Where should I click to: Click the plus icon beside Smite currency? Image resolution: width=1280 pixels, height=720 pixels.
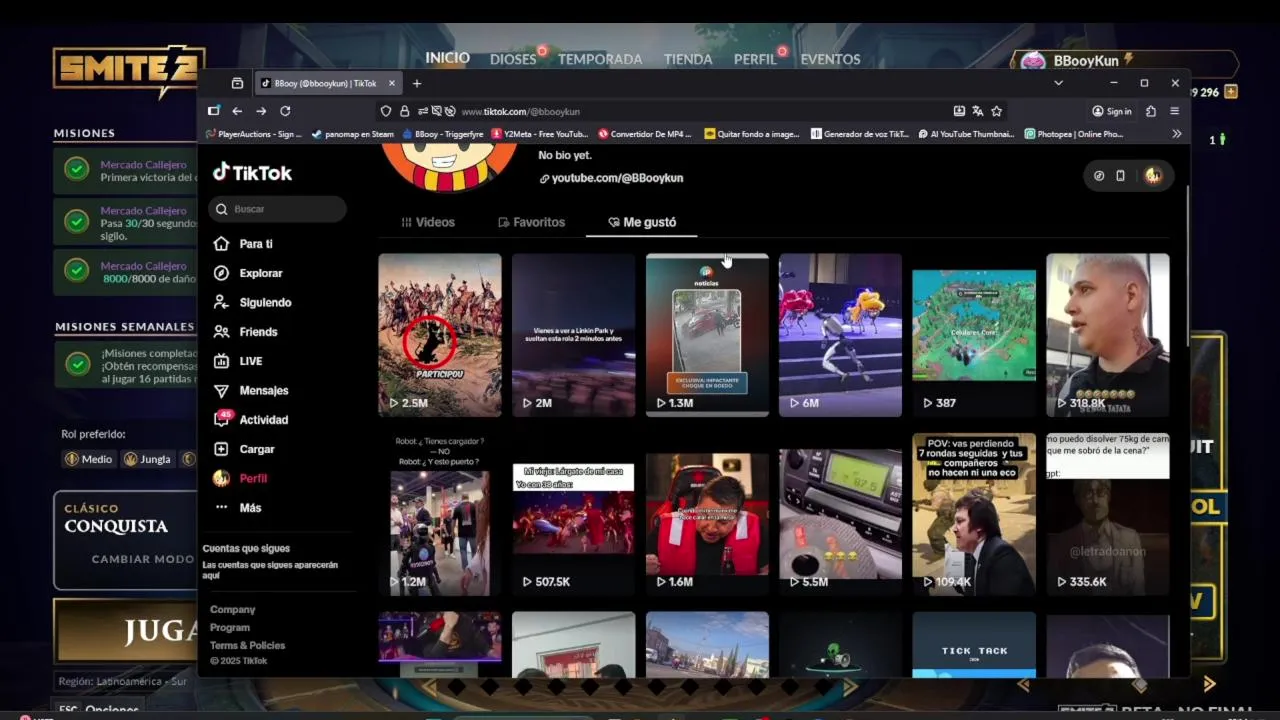click(x=1231, y=92)
